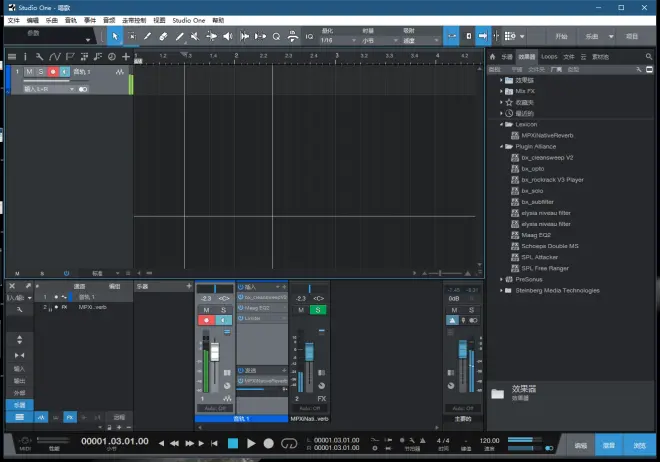Start playback with the play button
Viewport: 660px width, 462px height.
[251, 443]
